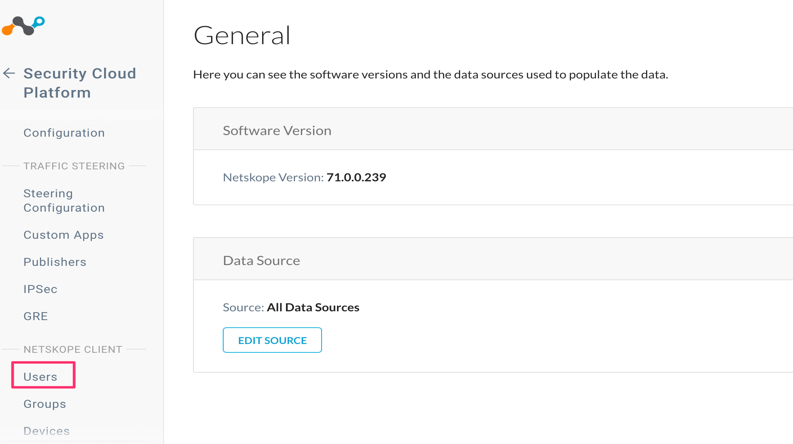The image size is (793, 444).
Task: Go to Steering Configuration
Action: tap(64, 201)
